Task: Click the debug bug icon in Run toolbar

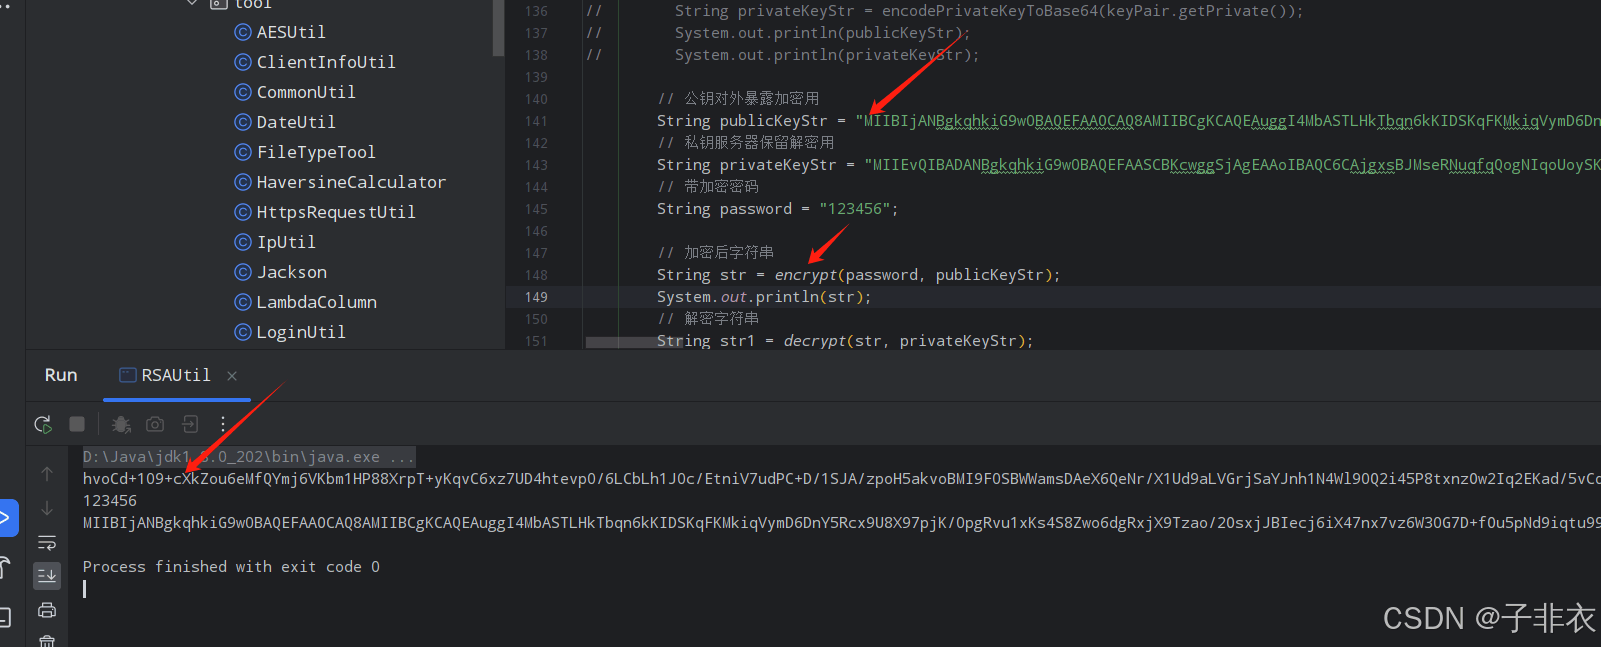Action: (121, 424)
